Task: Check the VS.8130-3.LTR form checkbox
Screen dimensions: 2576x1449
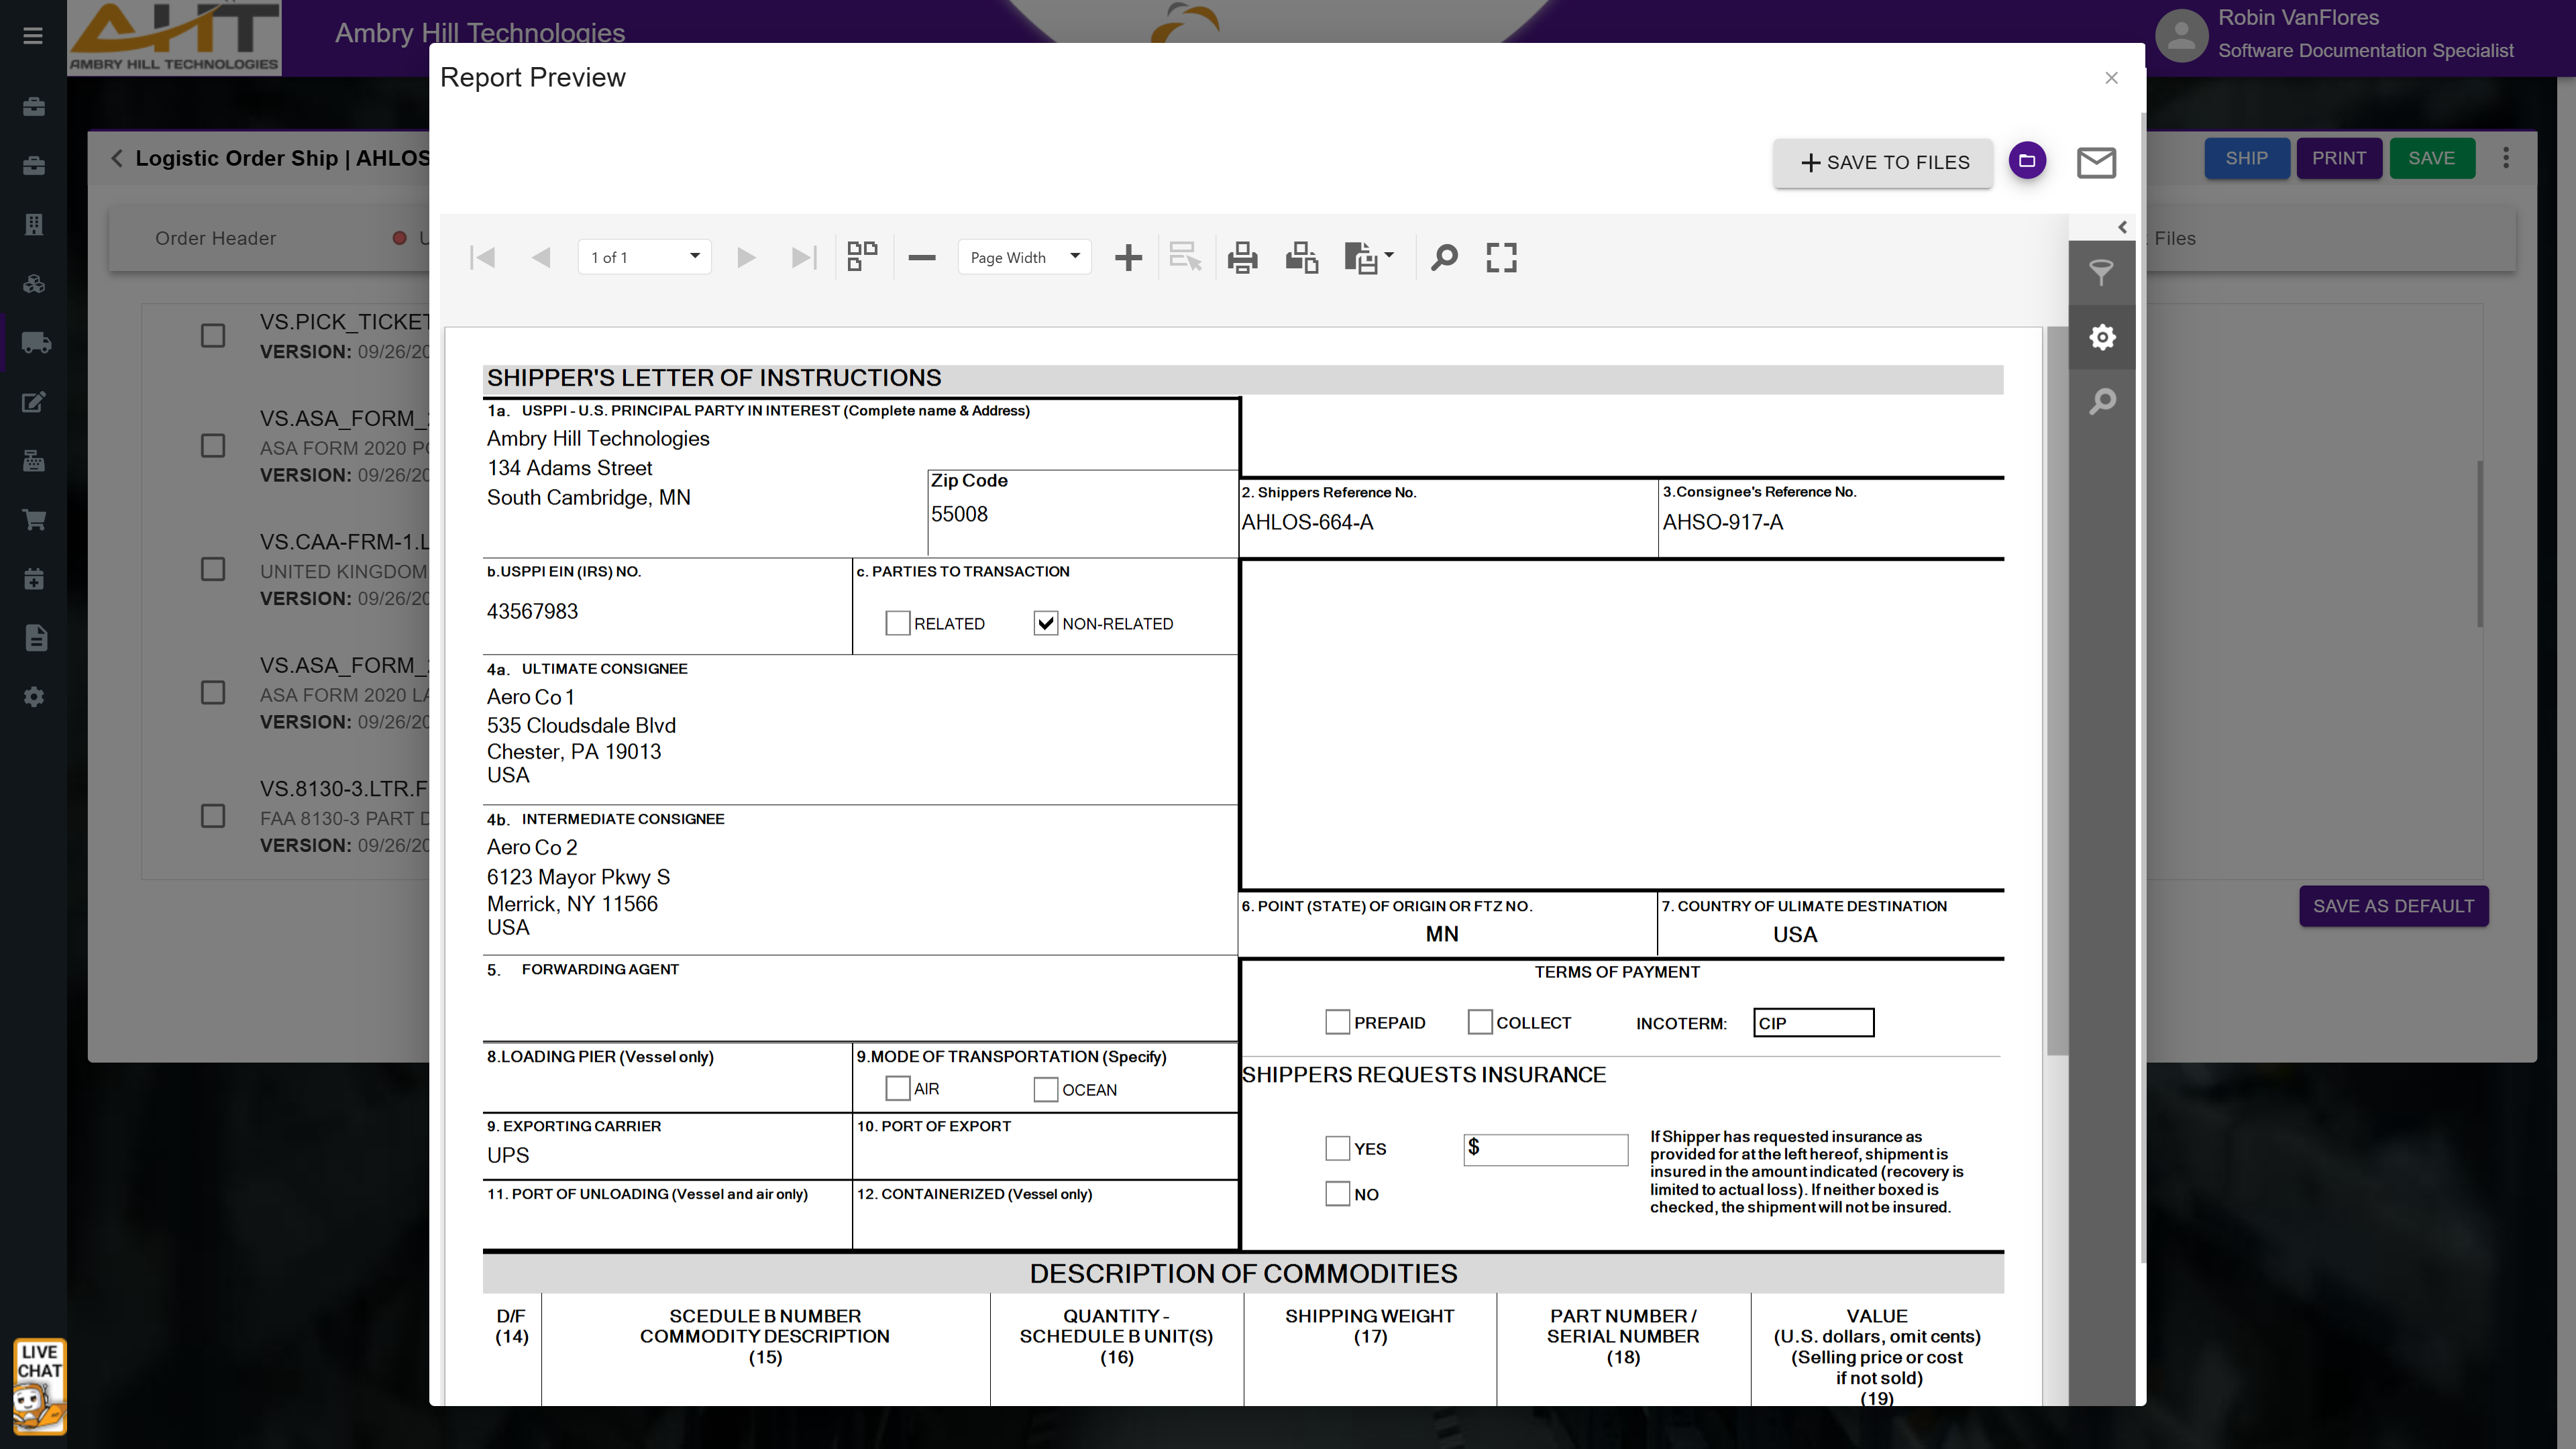Action: pyautogui.click(x=213, y=817)
